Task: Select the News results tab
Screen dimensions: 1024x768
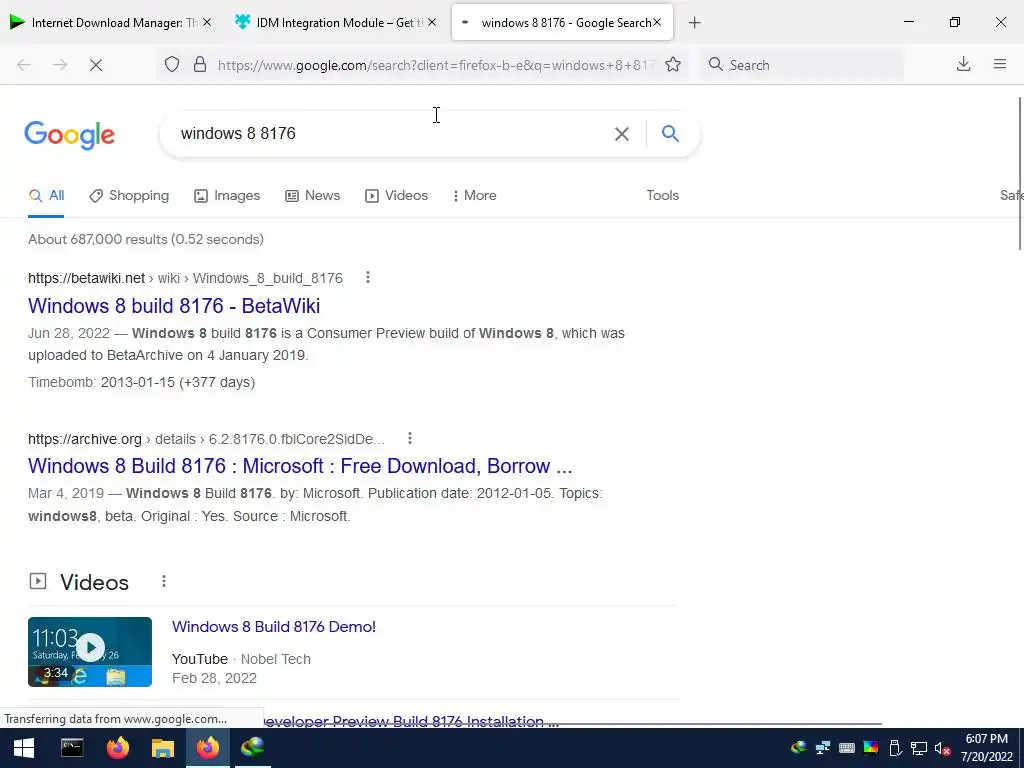Action: pyautogui.click(x=313, y=195)
